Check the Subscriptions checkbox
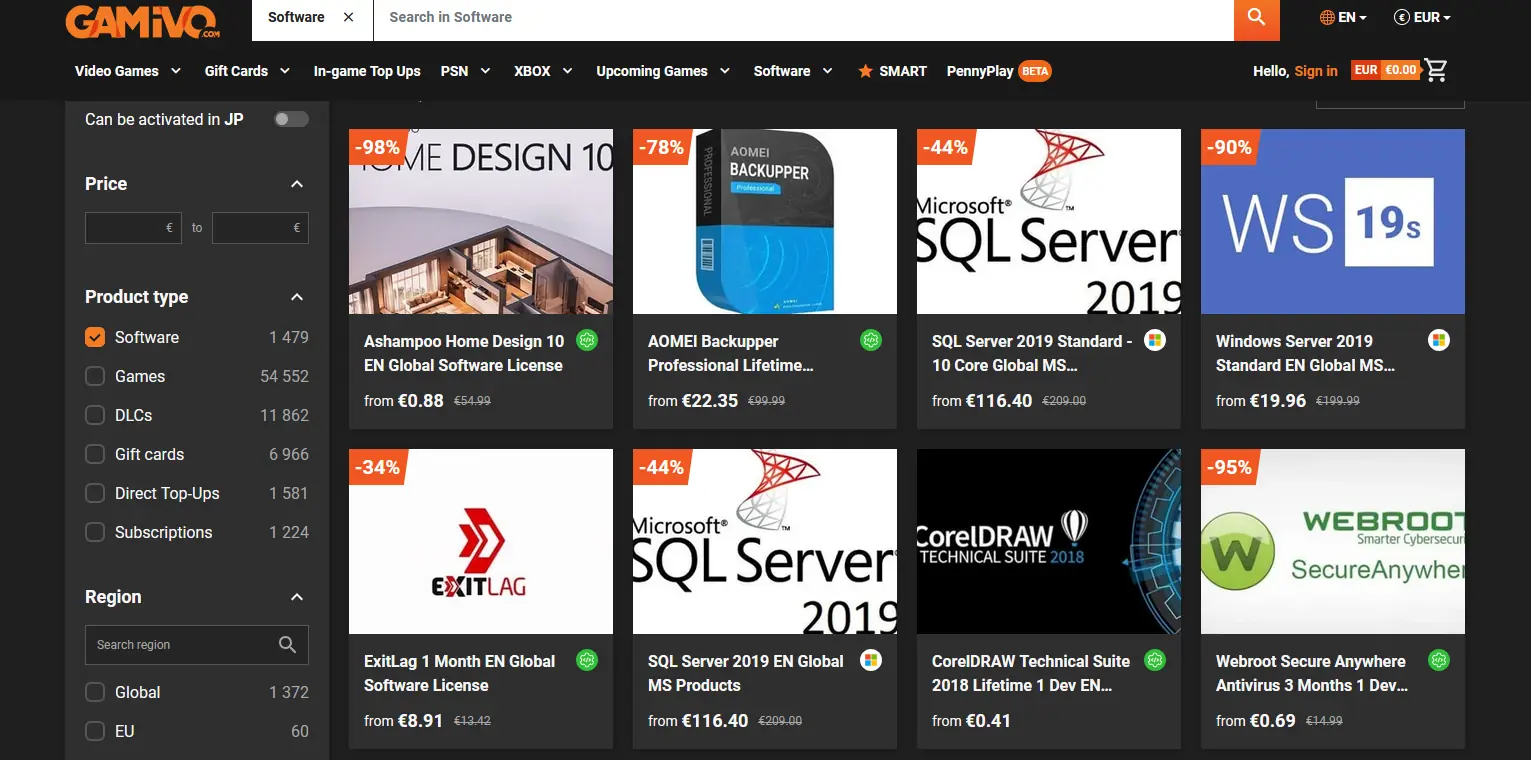The height and width of the screenshot is (760, 1531). coord(95,532)
